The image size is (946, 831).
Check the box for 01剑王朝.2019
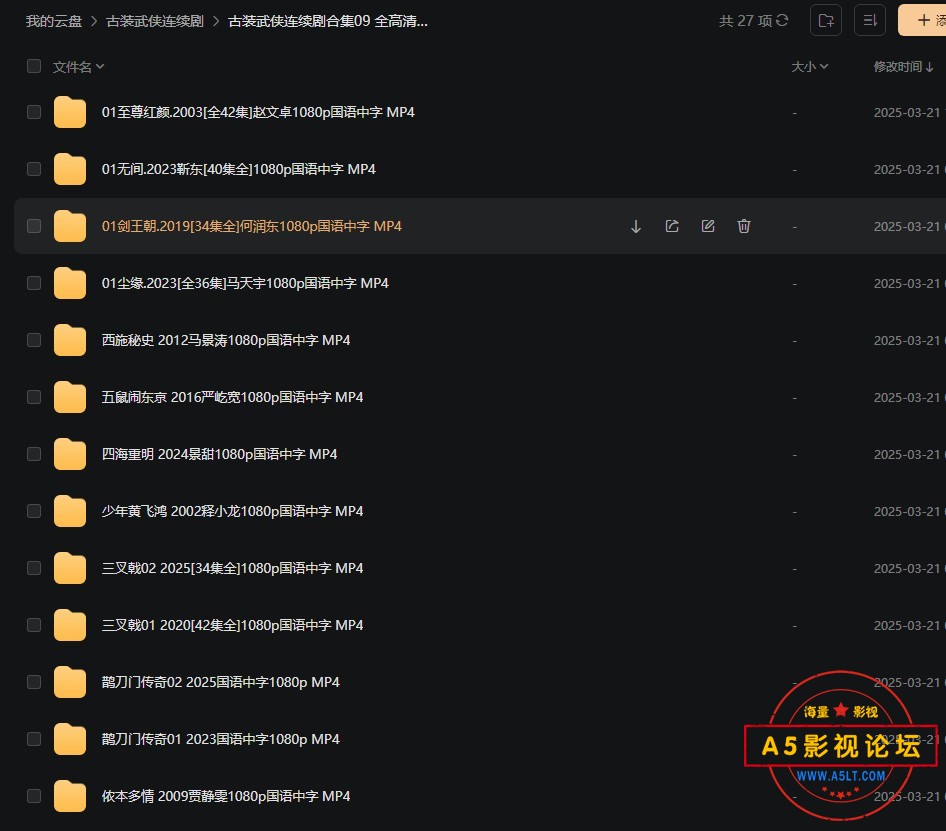click(x=34, y=226)
